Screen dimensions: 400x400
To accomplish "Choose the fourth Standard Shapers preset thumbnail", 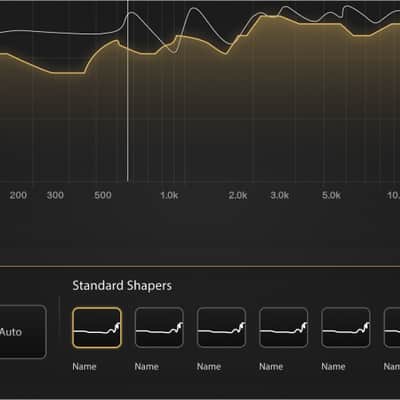I will [284, 328].
